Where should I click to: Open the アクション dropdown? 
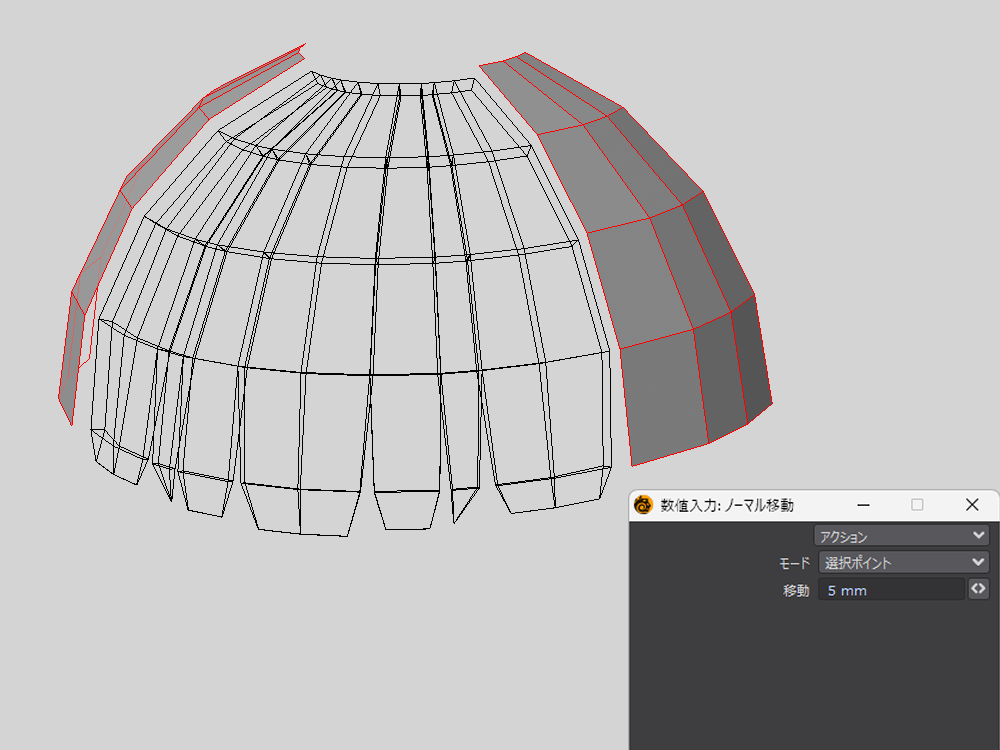[x=901, y=536]
